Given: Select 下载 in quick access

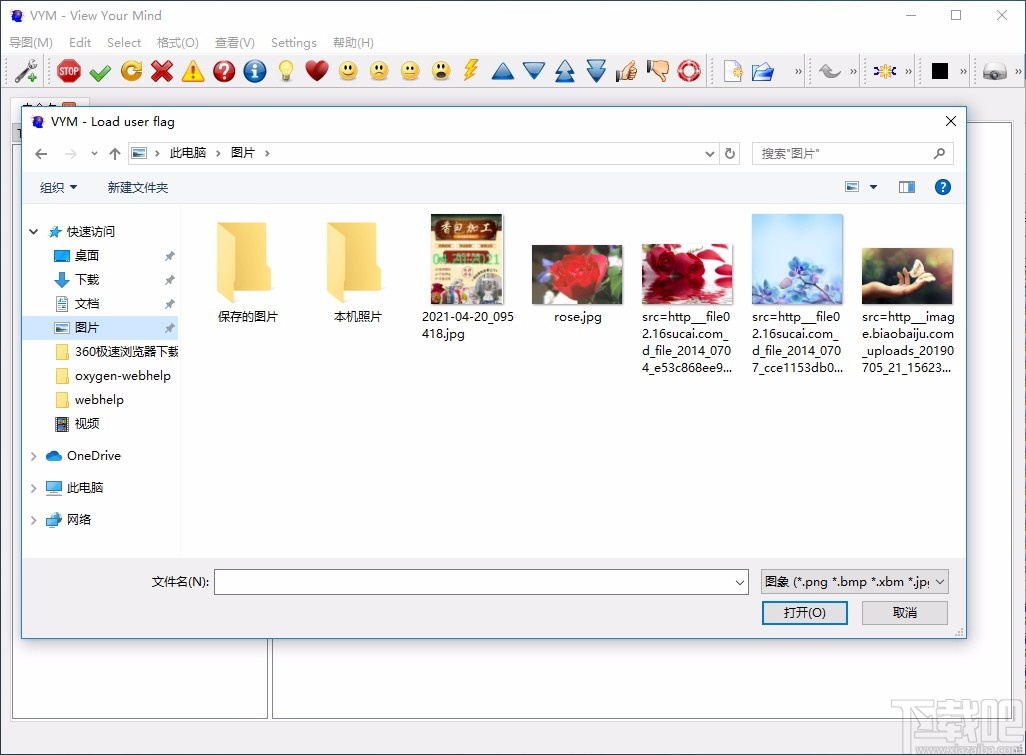Looking at the screenshot, I should (87, 280).
